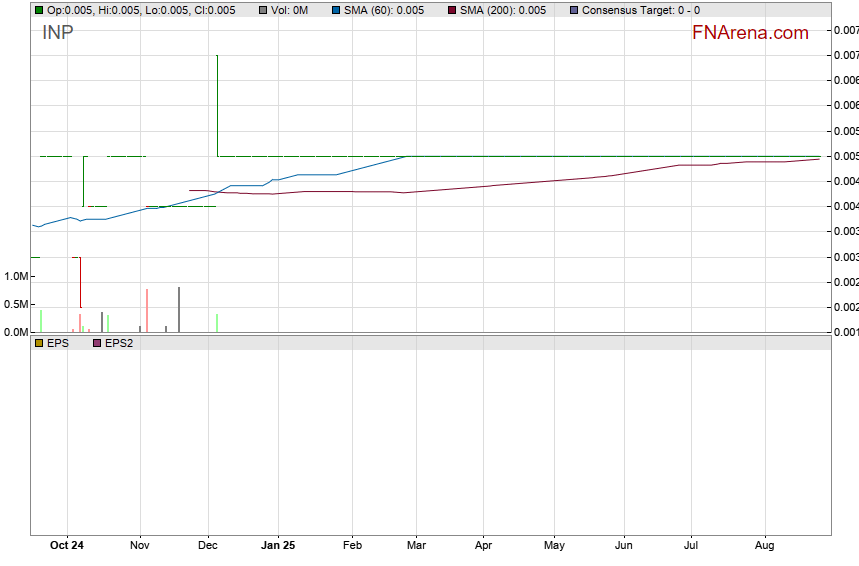Click the green OHLC legend swatch
Viewport: 859px width, 566px height.
(x=39, y=10)
